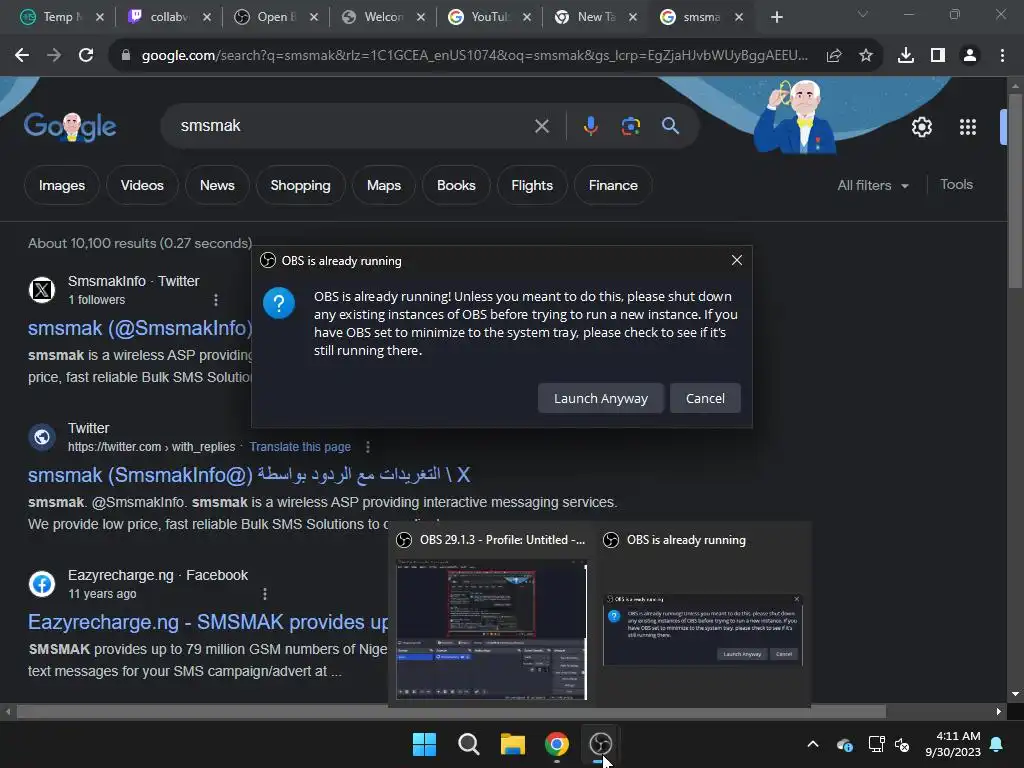Viewport: 1024px width, 768px height.
Task: Filter results by Videos
Action: click(142, 185)
